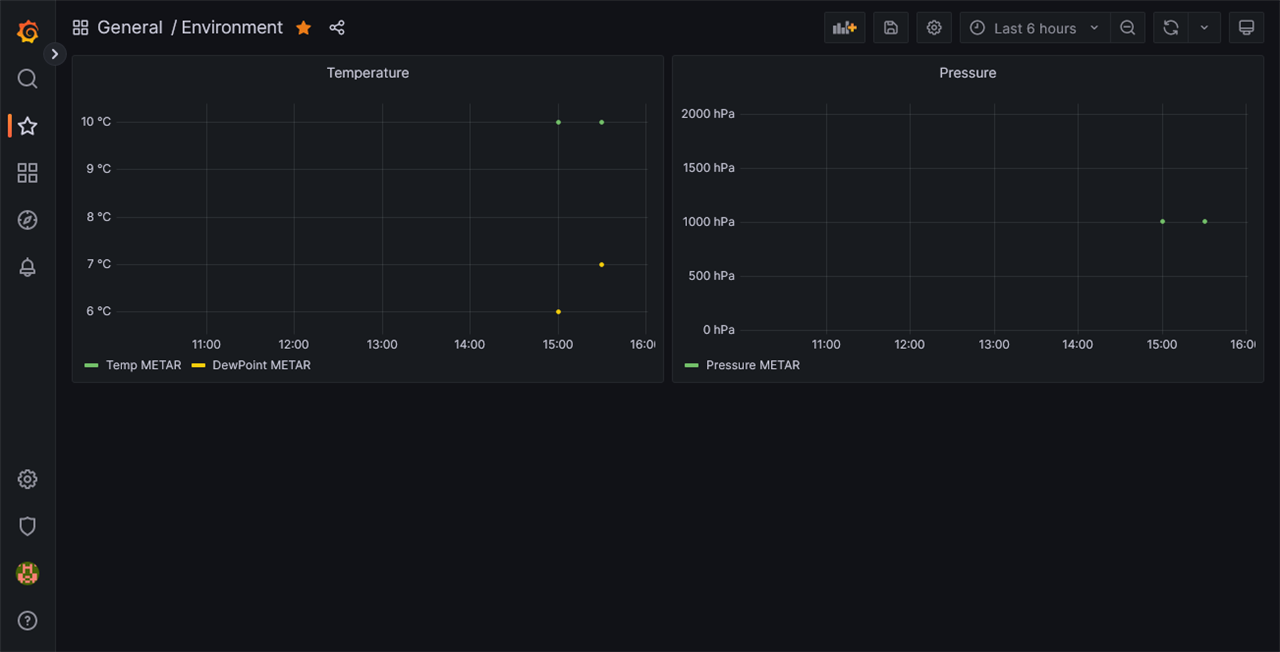1280x652 pixels.
Task: Open the refresh interval dropdown
Action: pyautogui.click(x=1204, y=28)
